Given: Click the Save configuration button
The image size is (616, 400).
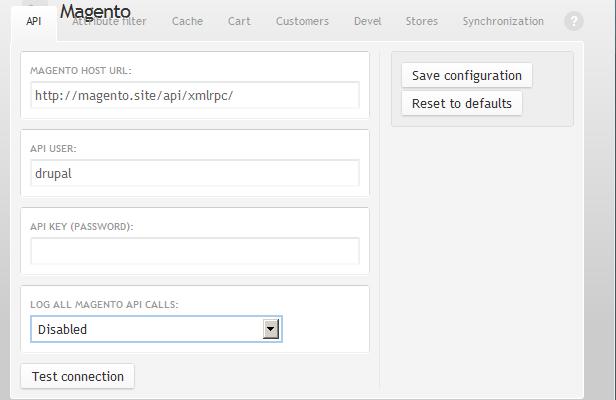Looking at the screenshot, I should click(x=467, y=76).
